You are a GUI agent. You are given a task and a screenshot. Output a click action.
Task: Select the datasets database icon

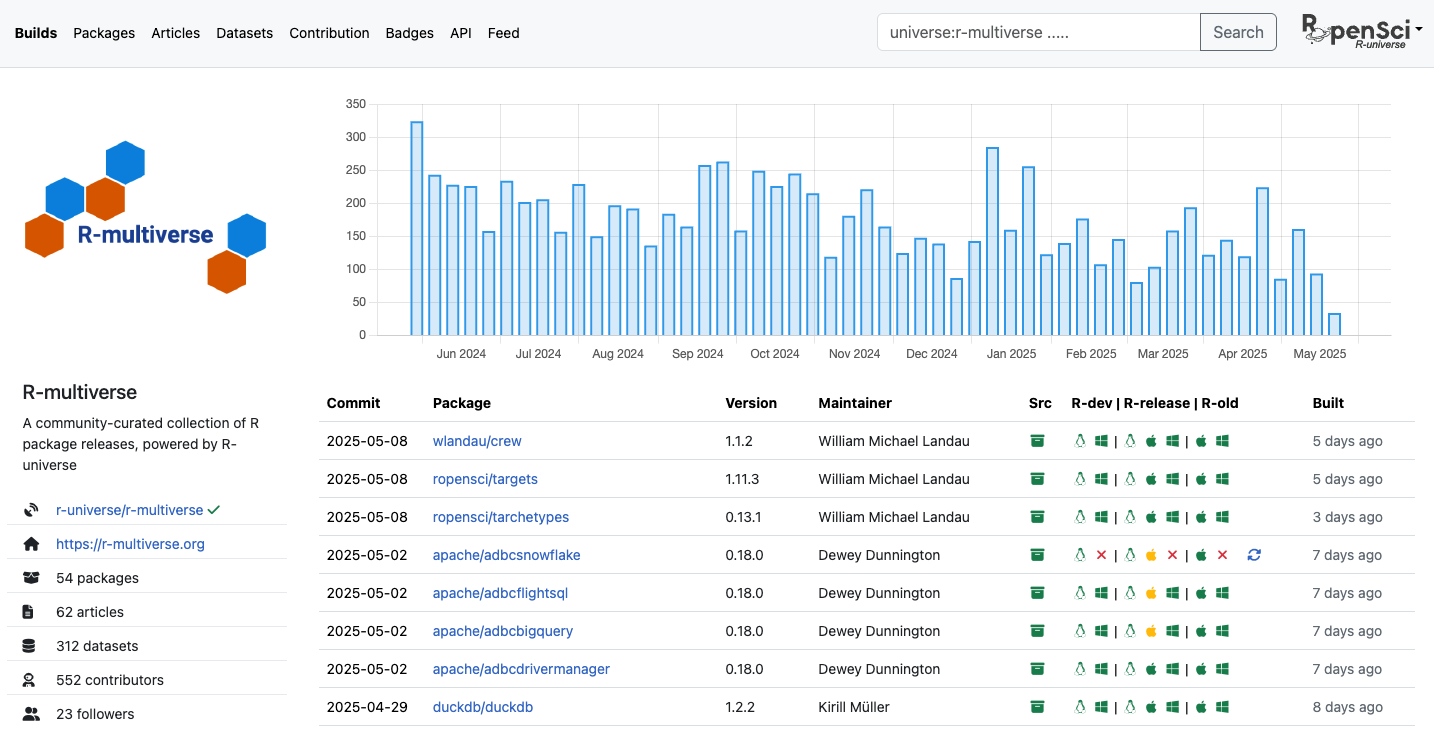(x=30, y=645)
